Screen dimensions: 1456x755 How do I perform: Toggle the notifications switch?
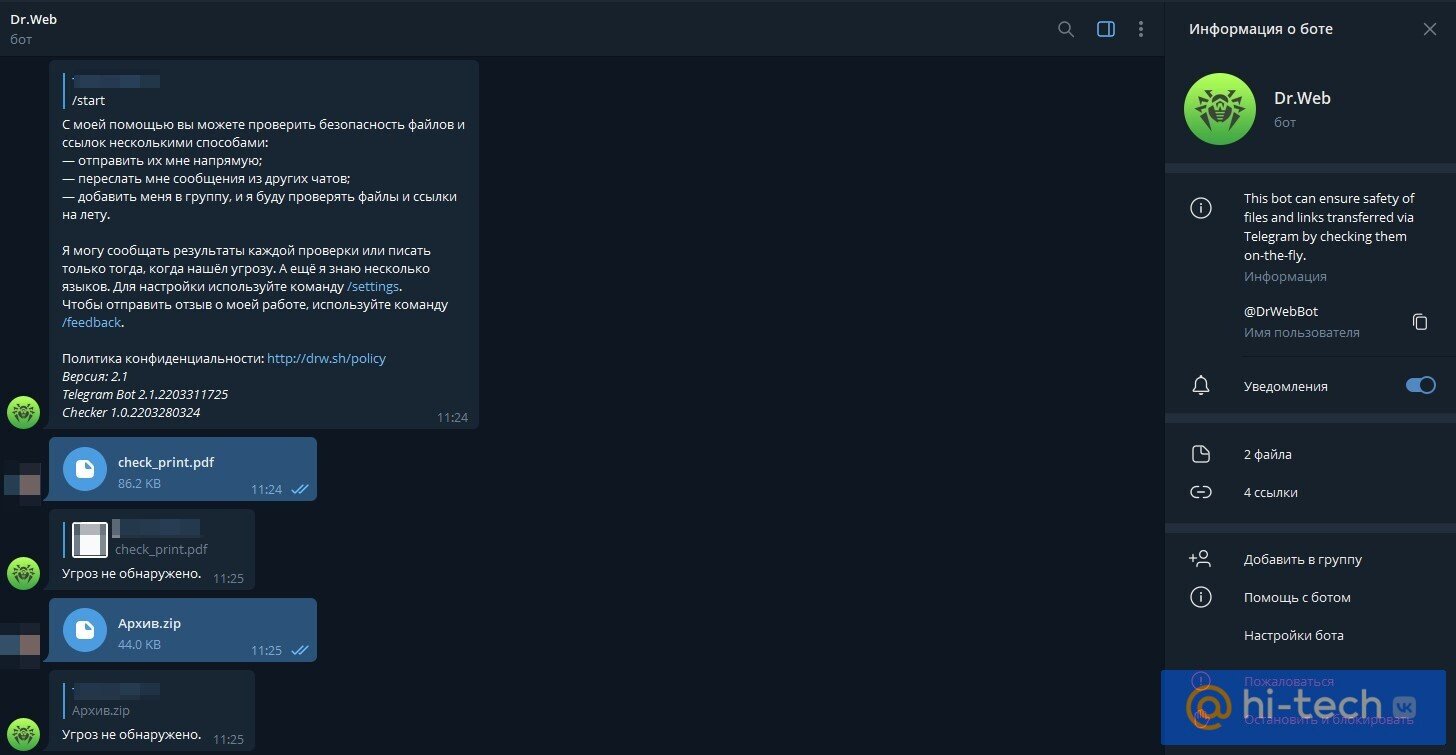1420,385
